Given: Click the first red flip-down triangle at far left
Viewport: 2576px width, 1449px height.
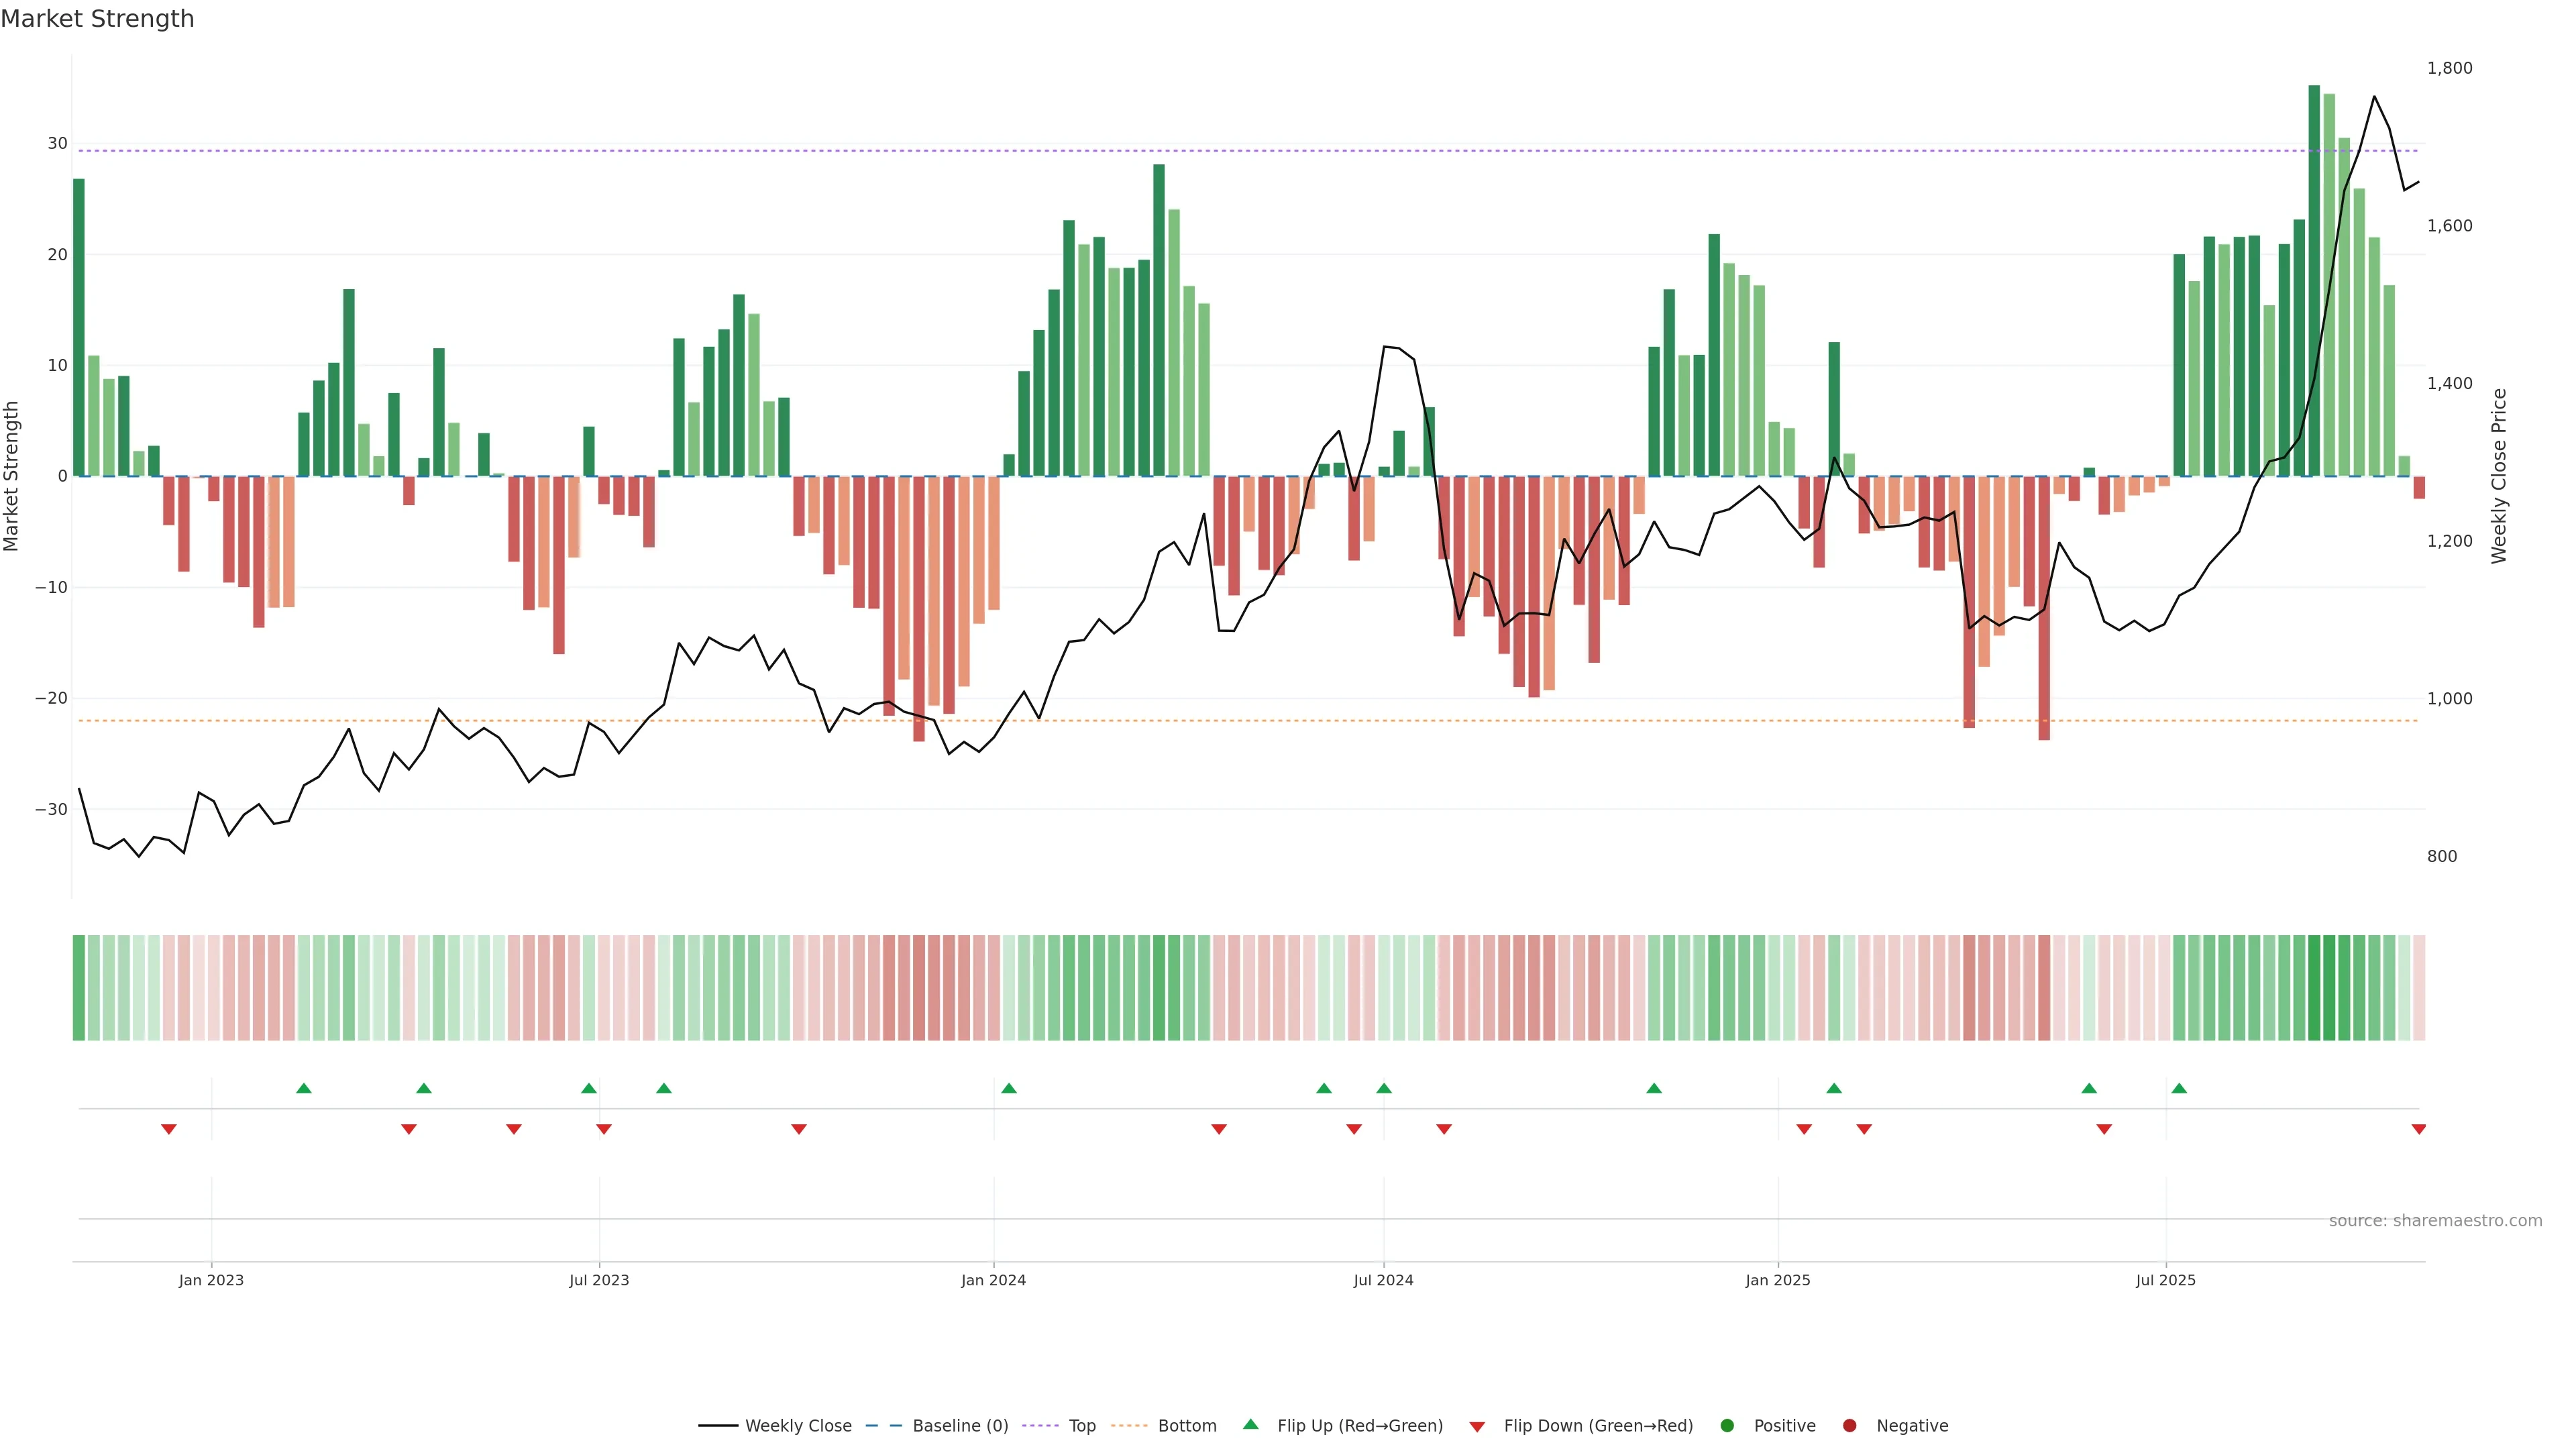Looking at the screenshot, I should coord(169,1129).
